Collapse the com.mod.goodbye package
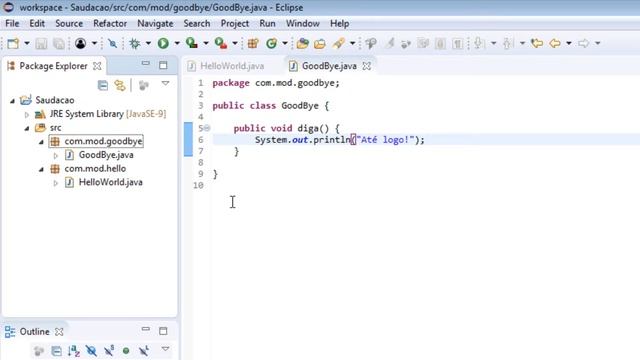The width and height of the screenshot is (640, 360). 41,142
